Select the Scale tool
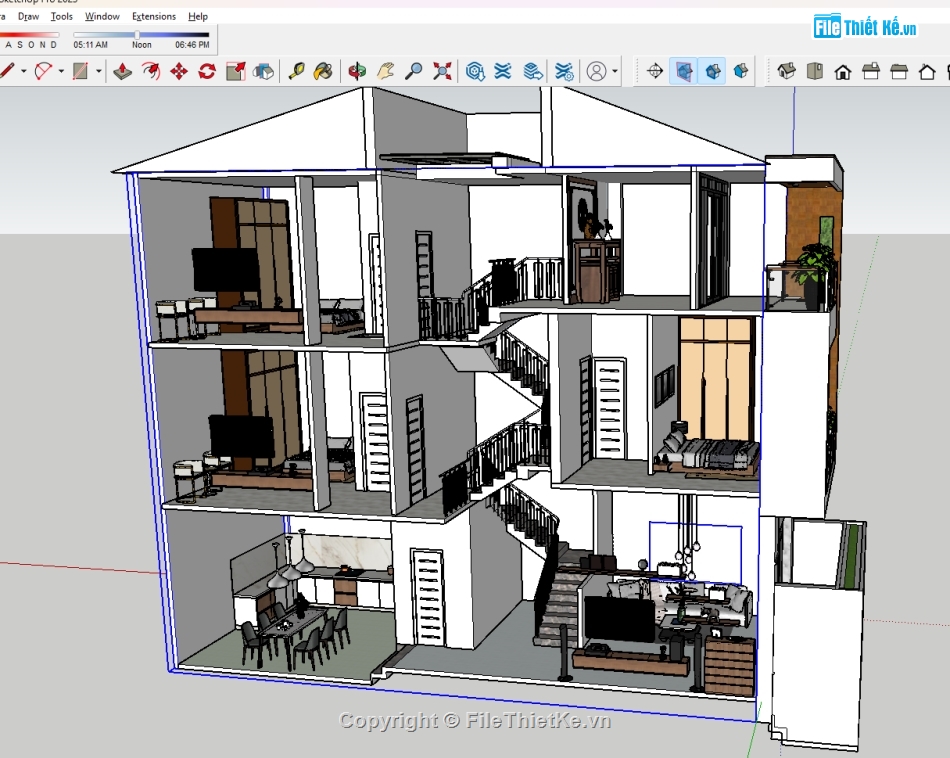This screenshot has width=950, height=758. pyautogui.click(x=236, y=71)
